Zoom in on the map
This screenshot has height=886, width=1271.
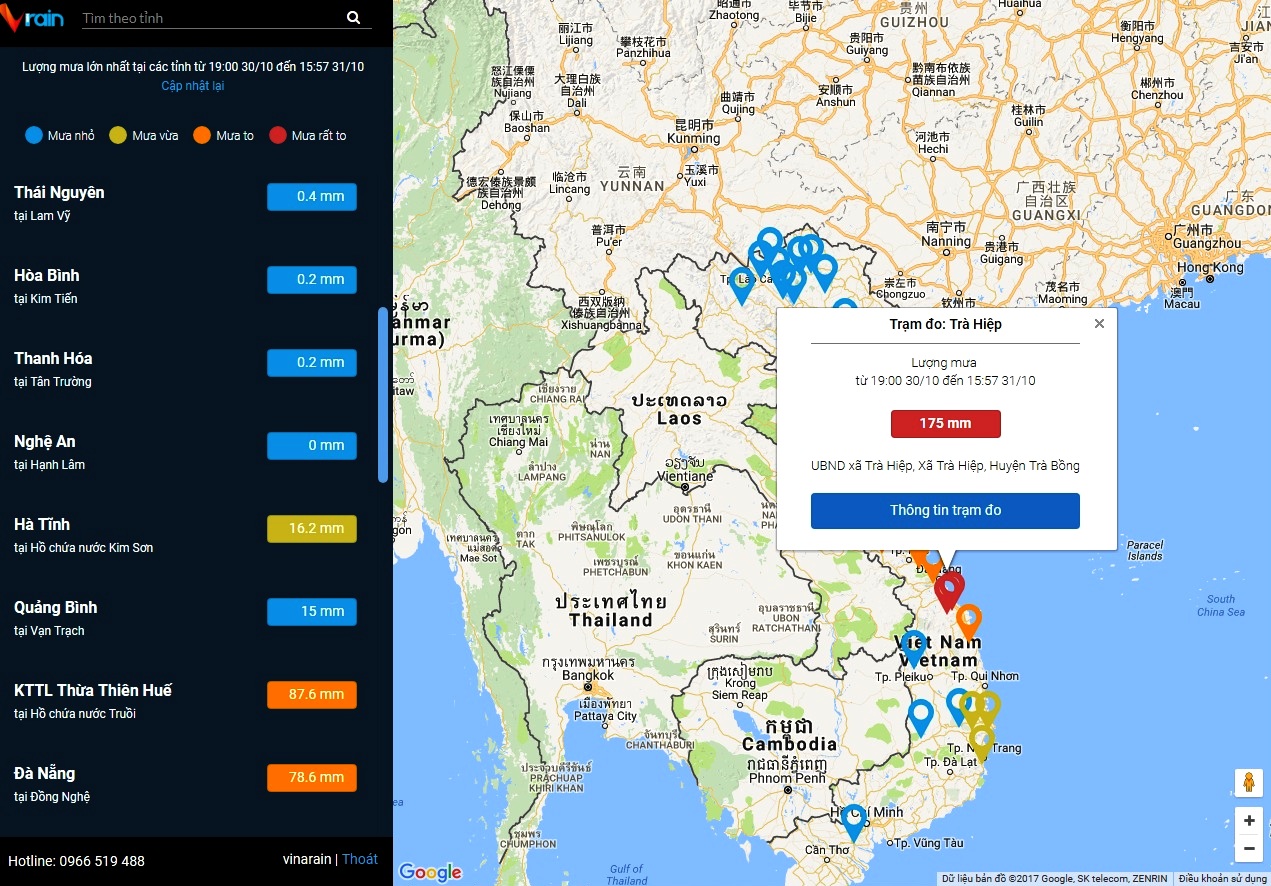point(1249,821)
